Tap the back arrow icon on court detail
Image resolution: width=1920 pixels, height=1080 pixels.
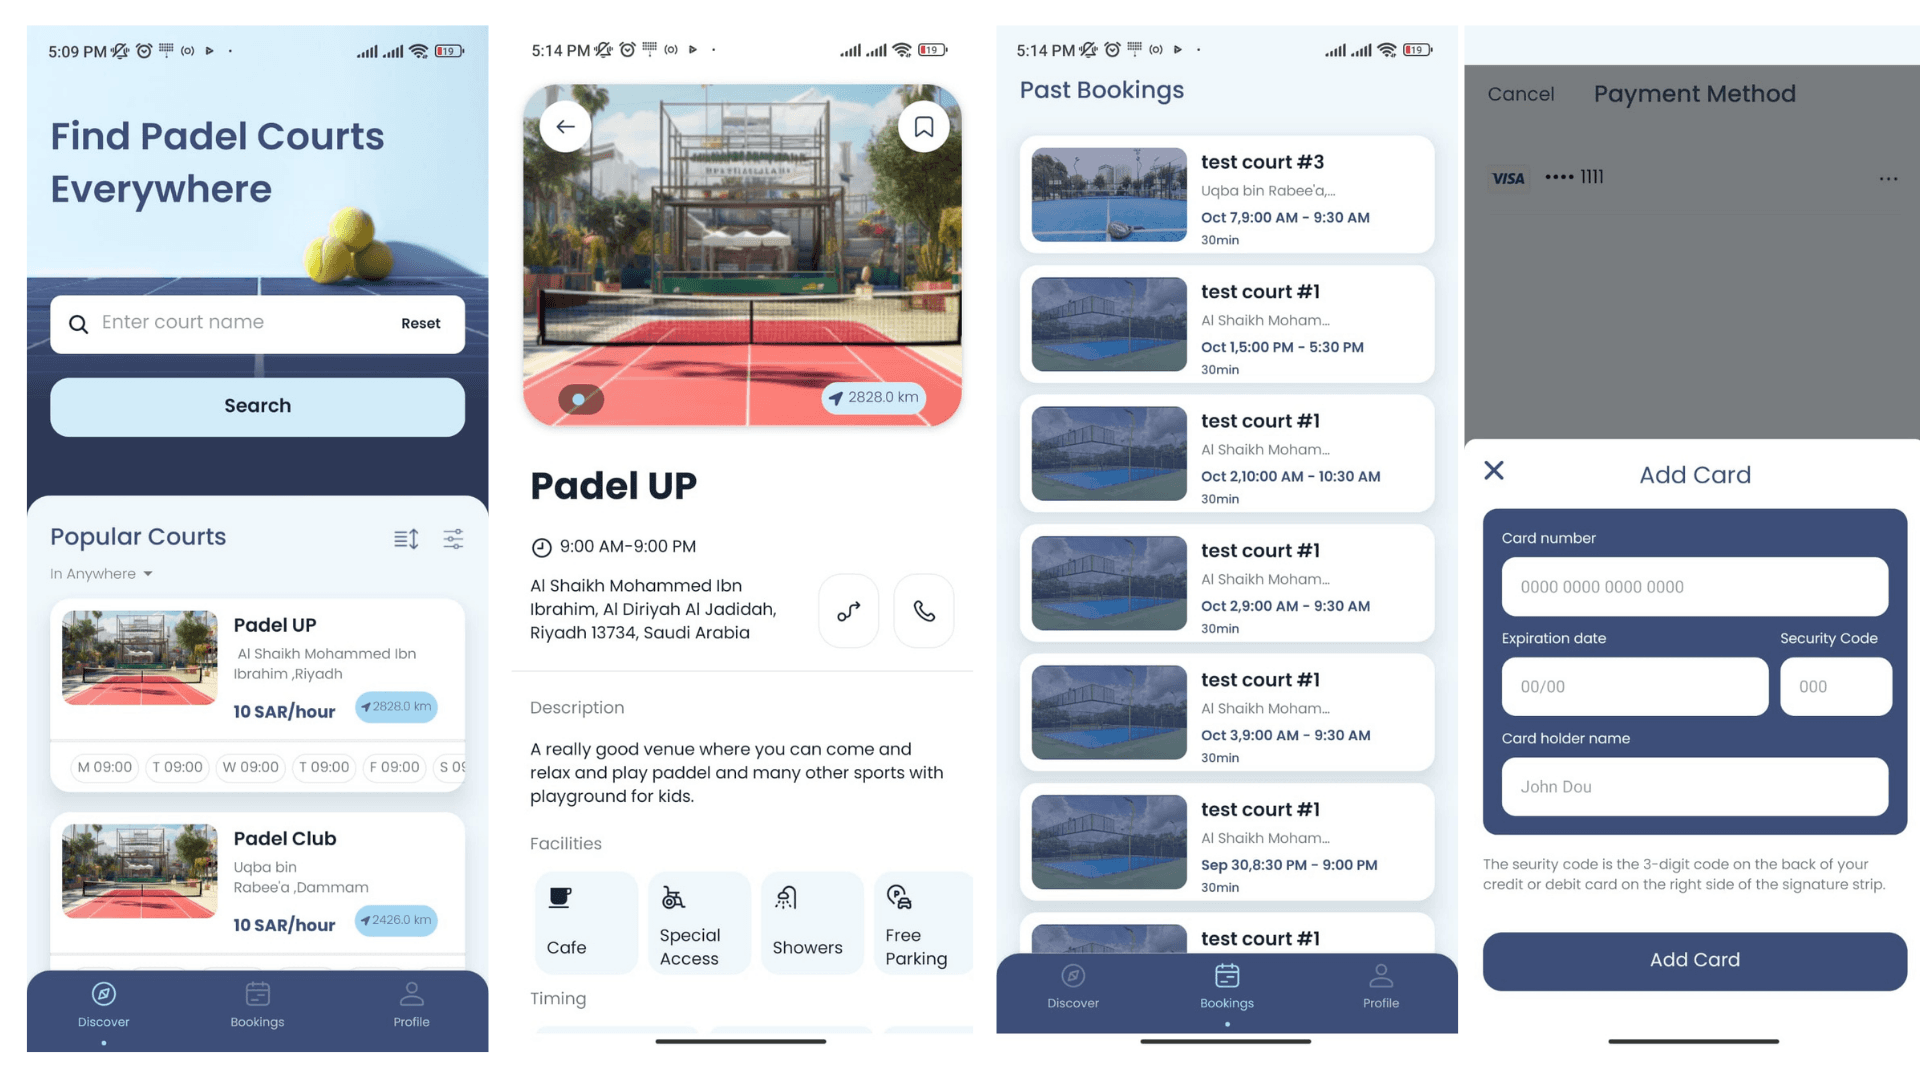point(564,125)
